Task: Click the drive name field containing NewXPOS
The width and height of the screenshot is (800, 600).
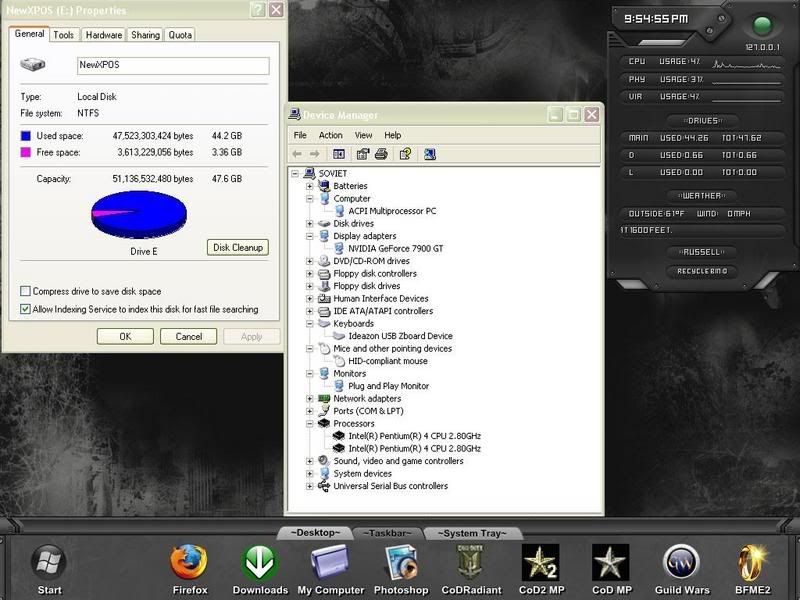Action: click(x=173, y=65)
